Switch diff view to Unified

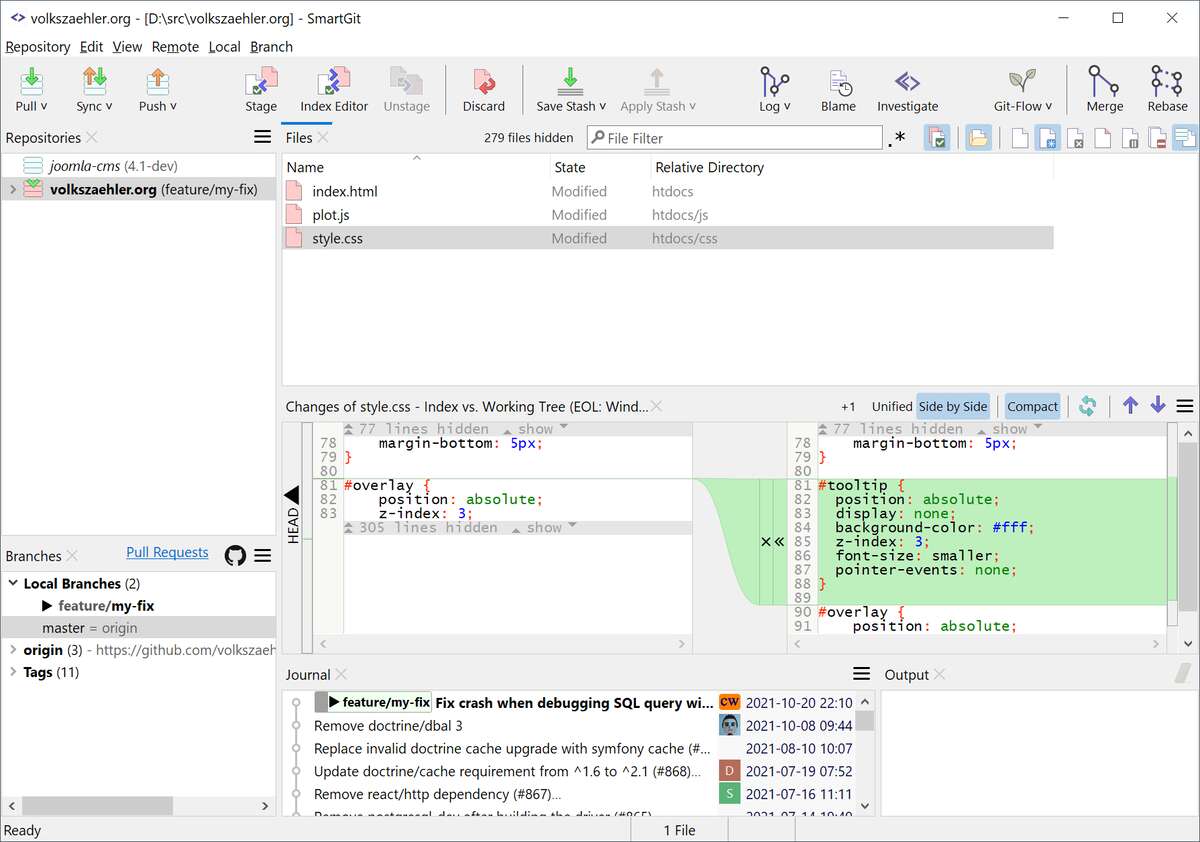(891, 406)
